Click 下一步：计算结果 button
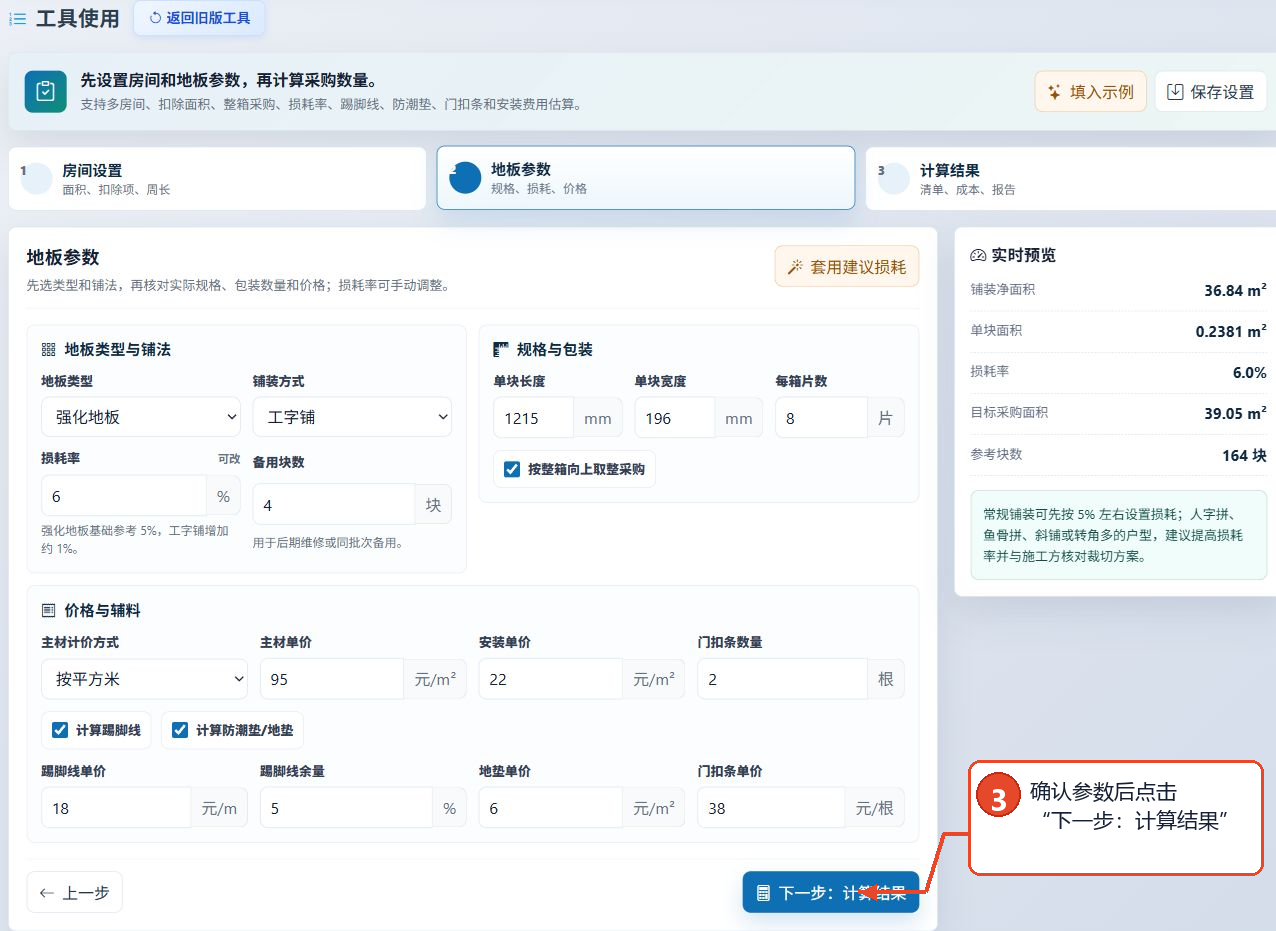1276x931 pixels. coord(830,892)
